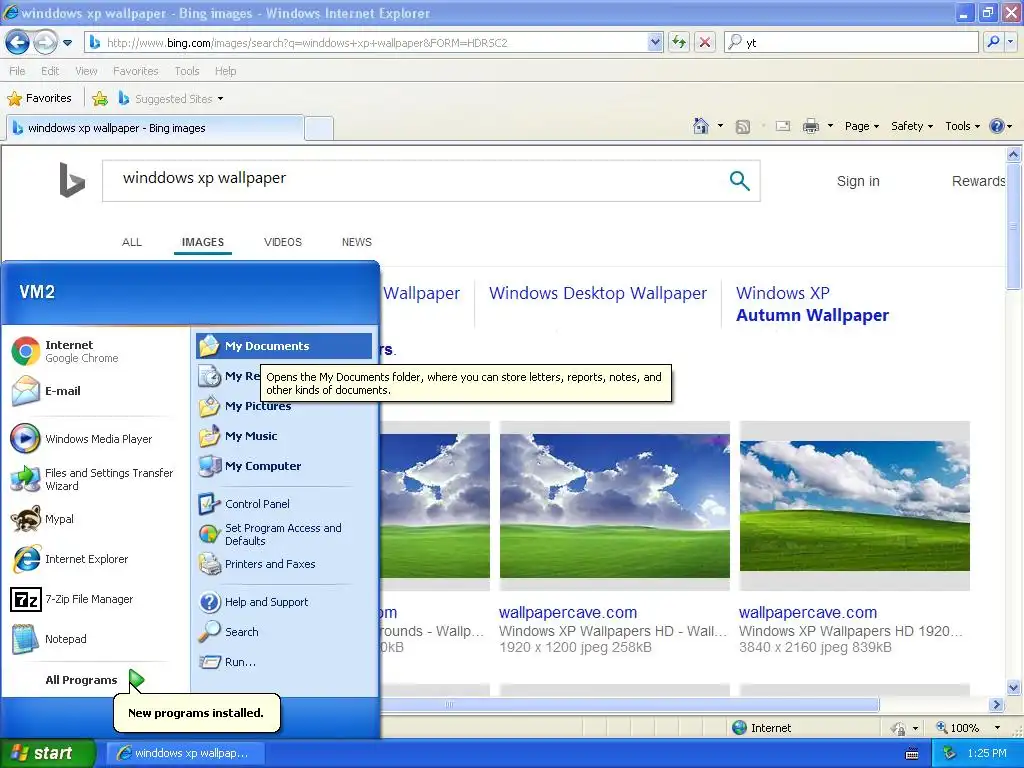Click the Bing logo
The image size is (1024, 768).
(72, 180)
